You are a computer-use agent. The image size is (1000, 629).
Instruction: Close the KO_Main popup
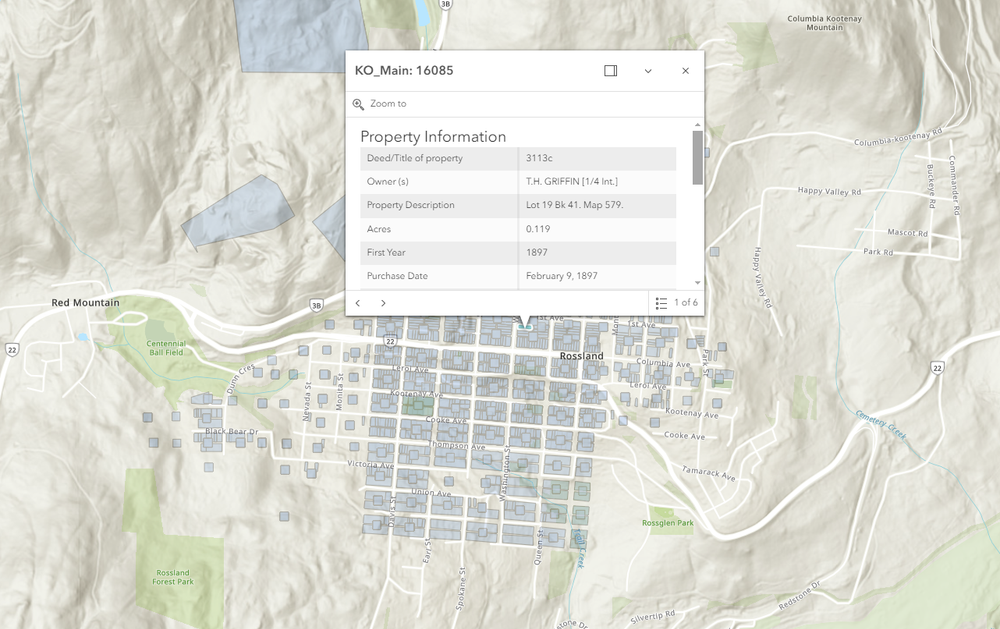pyautogui.click(x=686, y=71)
